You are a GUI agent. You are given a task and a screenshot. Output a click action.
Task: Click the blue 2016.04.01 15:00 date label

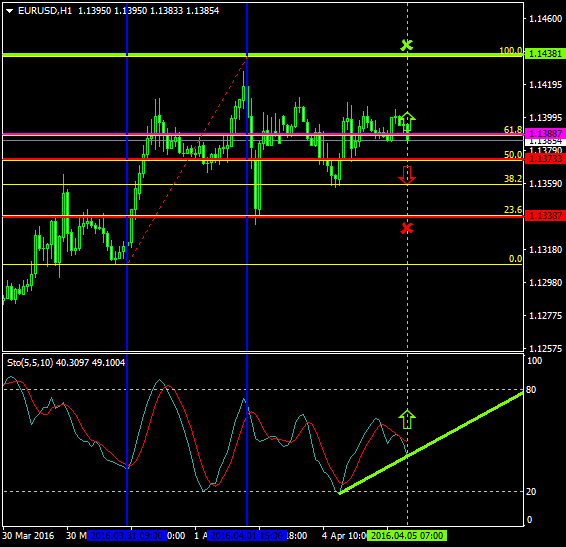point(247,535)
